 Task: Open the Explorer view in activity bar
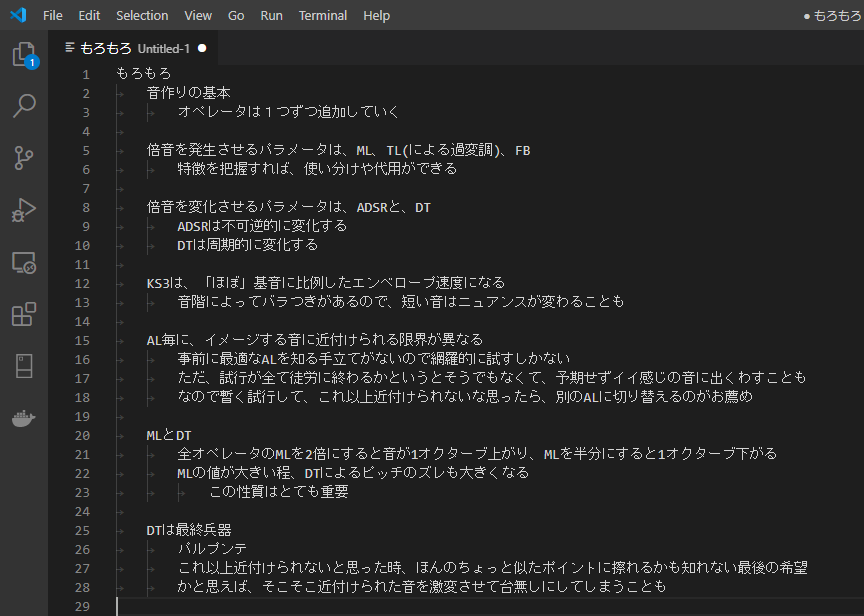click(24, 55)
